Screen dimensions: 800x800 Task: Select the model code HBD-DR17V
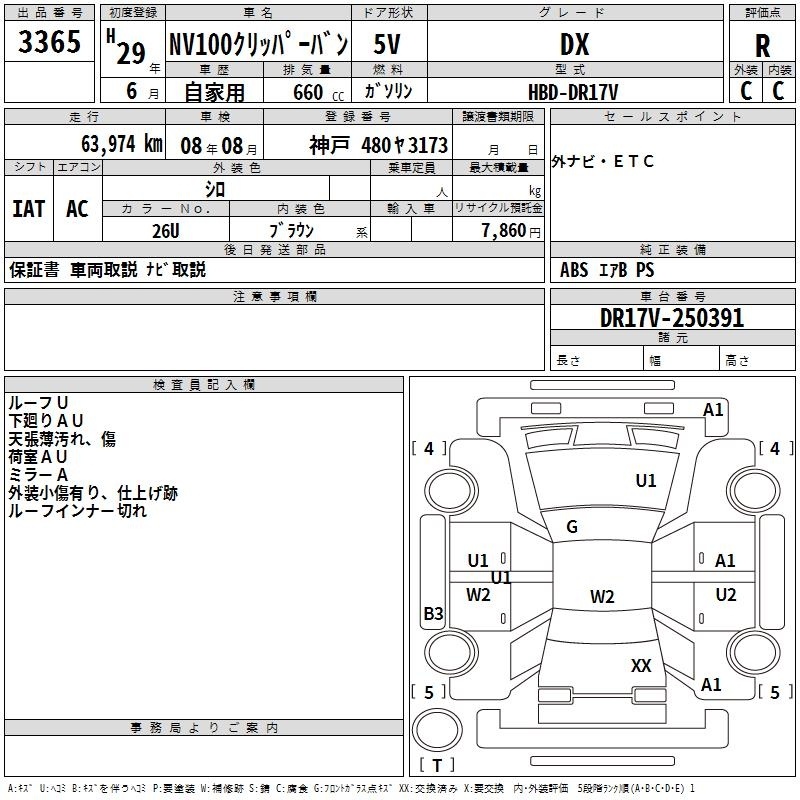tap(573, 91)
